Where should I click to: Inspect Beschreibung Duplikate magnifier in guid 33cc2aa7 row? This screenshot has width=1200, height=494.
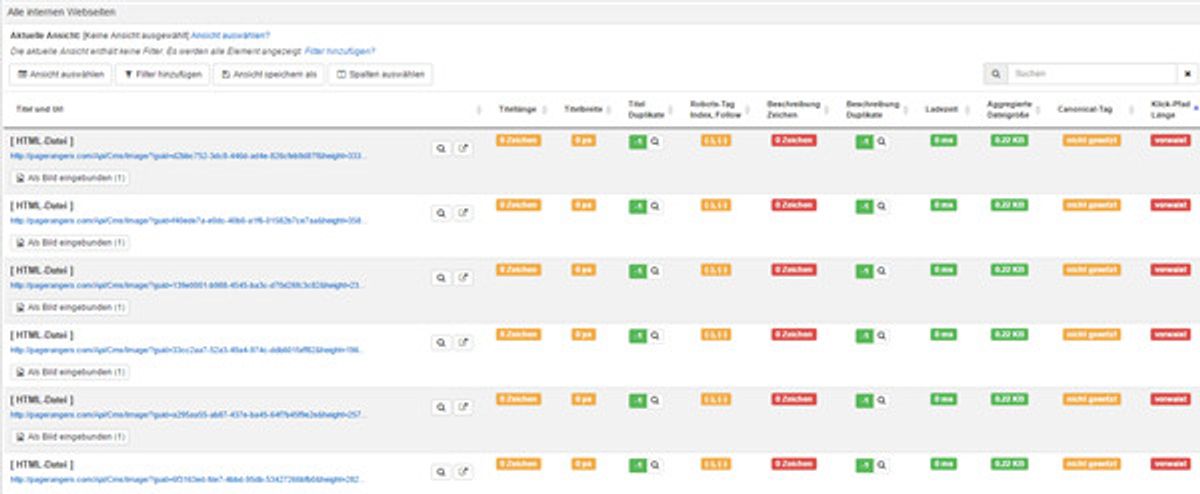[882, 336]
